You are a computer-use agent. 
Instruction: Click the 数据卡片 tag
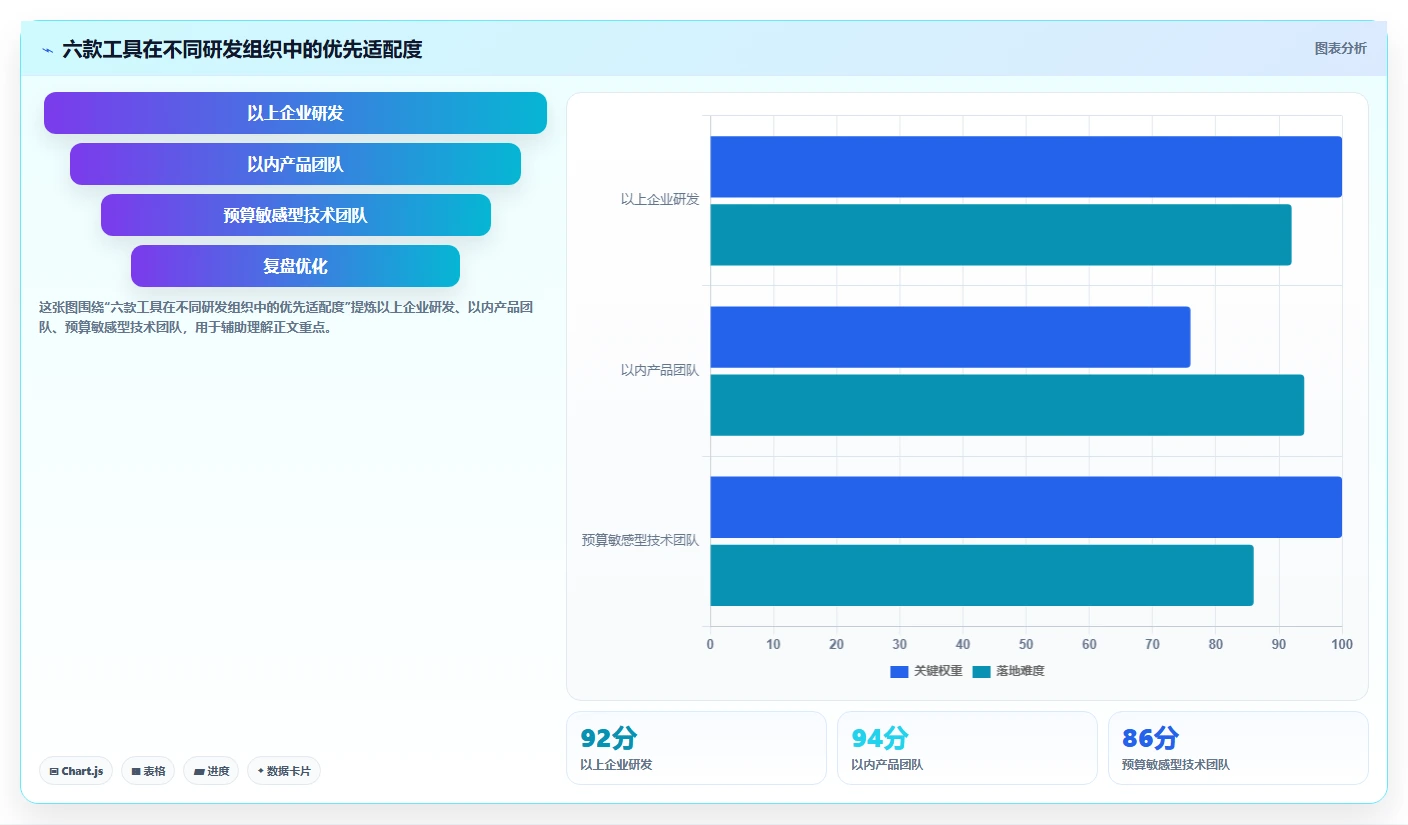[x=284, y=771]
